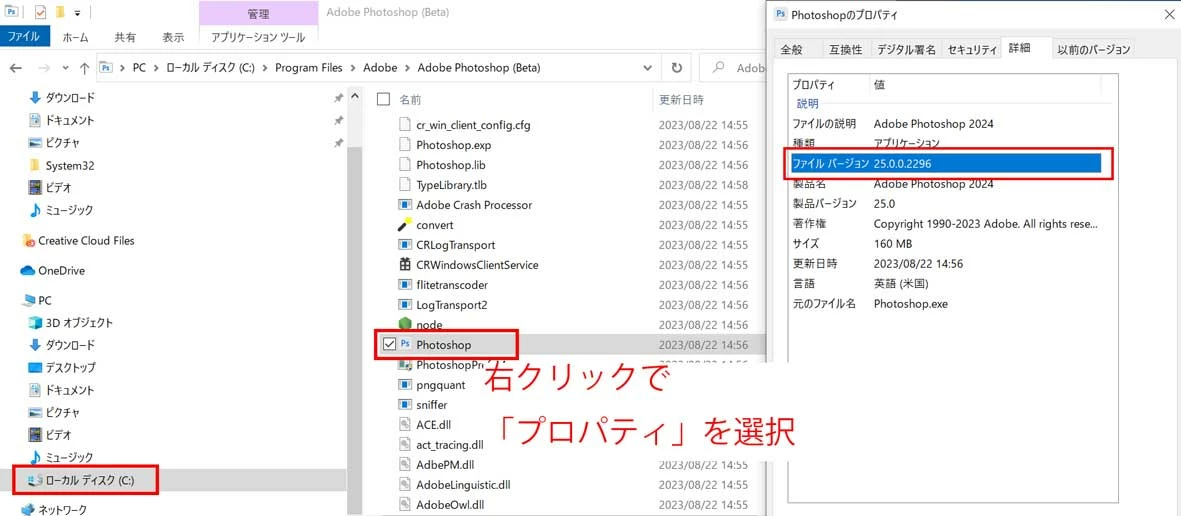
Task: Toggle the select-all checkbox by 名前
Action: point(383,99)
